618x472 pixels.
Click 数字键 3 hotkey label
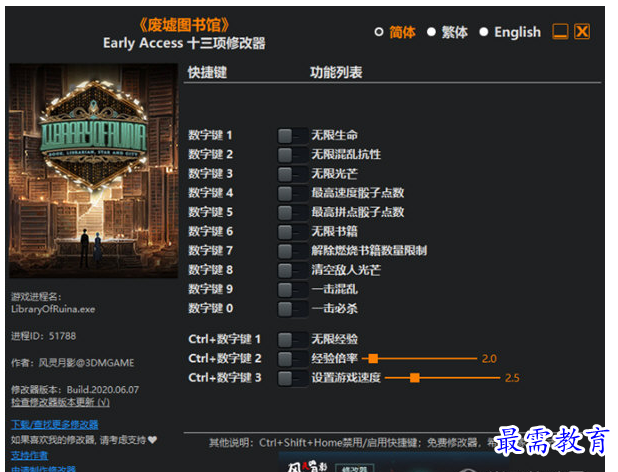pos(210,174)
